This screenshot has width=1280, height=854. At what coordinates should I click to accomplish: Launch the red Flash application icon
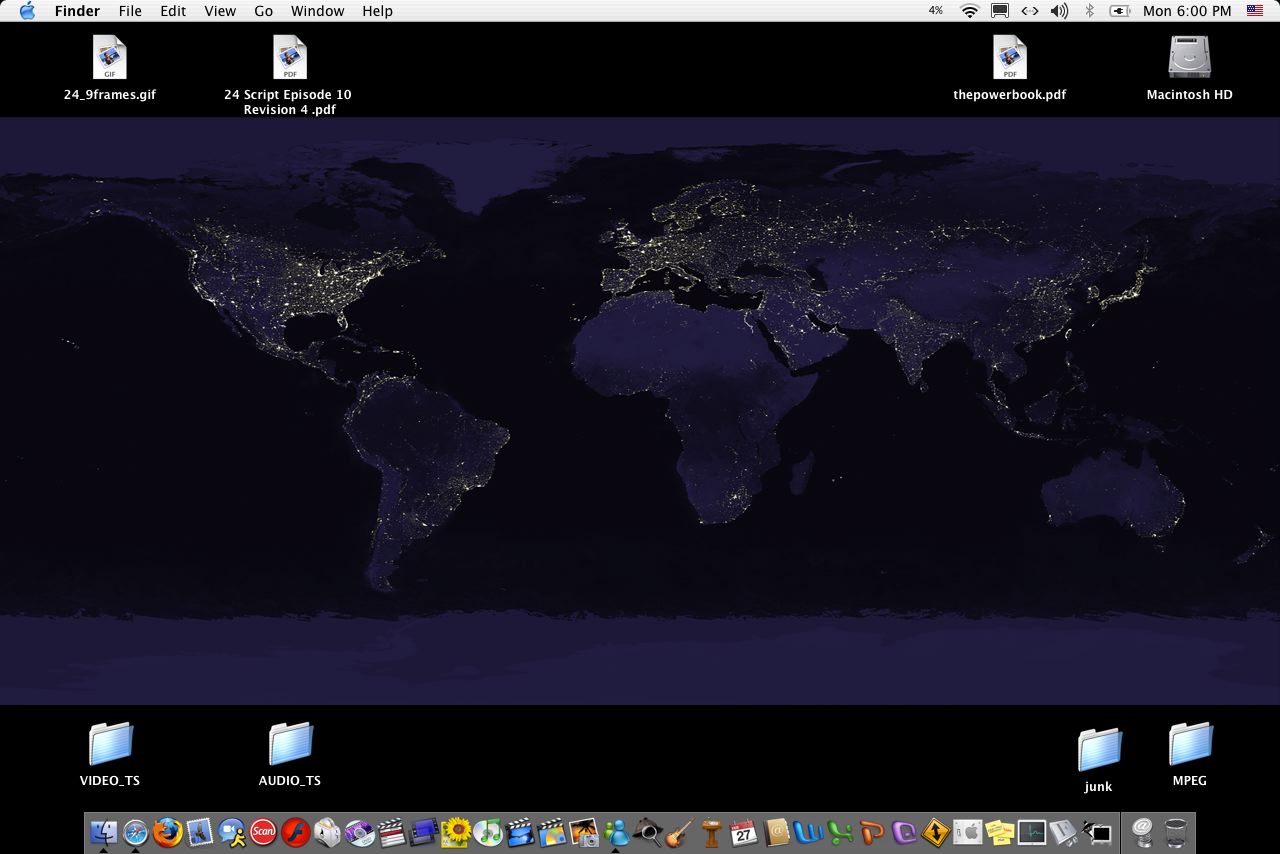295,832
